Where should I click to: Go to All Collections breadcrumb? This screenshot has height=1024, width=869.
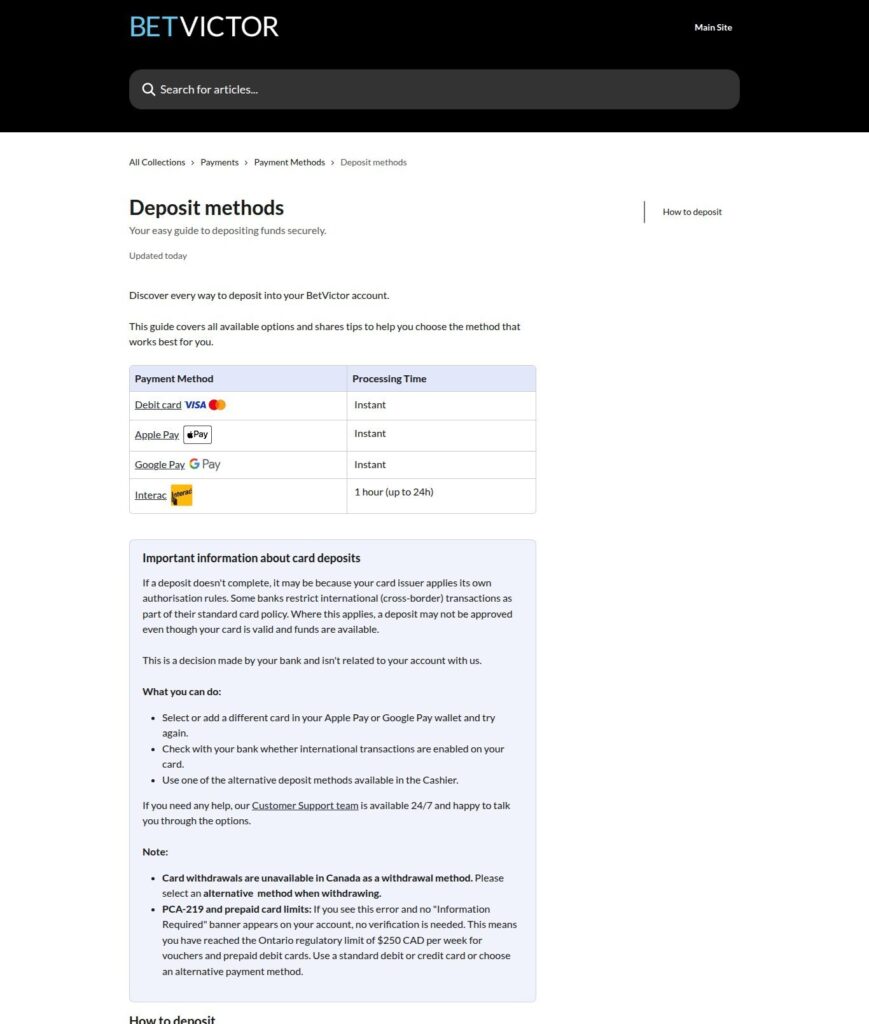click(x=157, y=163)
